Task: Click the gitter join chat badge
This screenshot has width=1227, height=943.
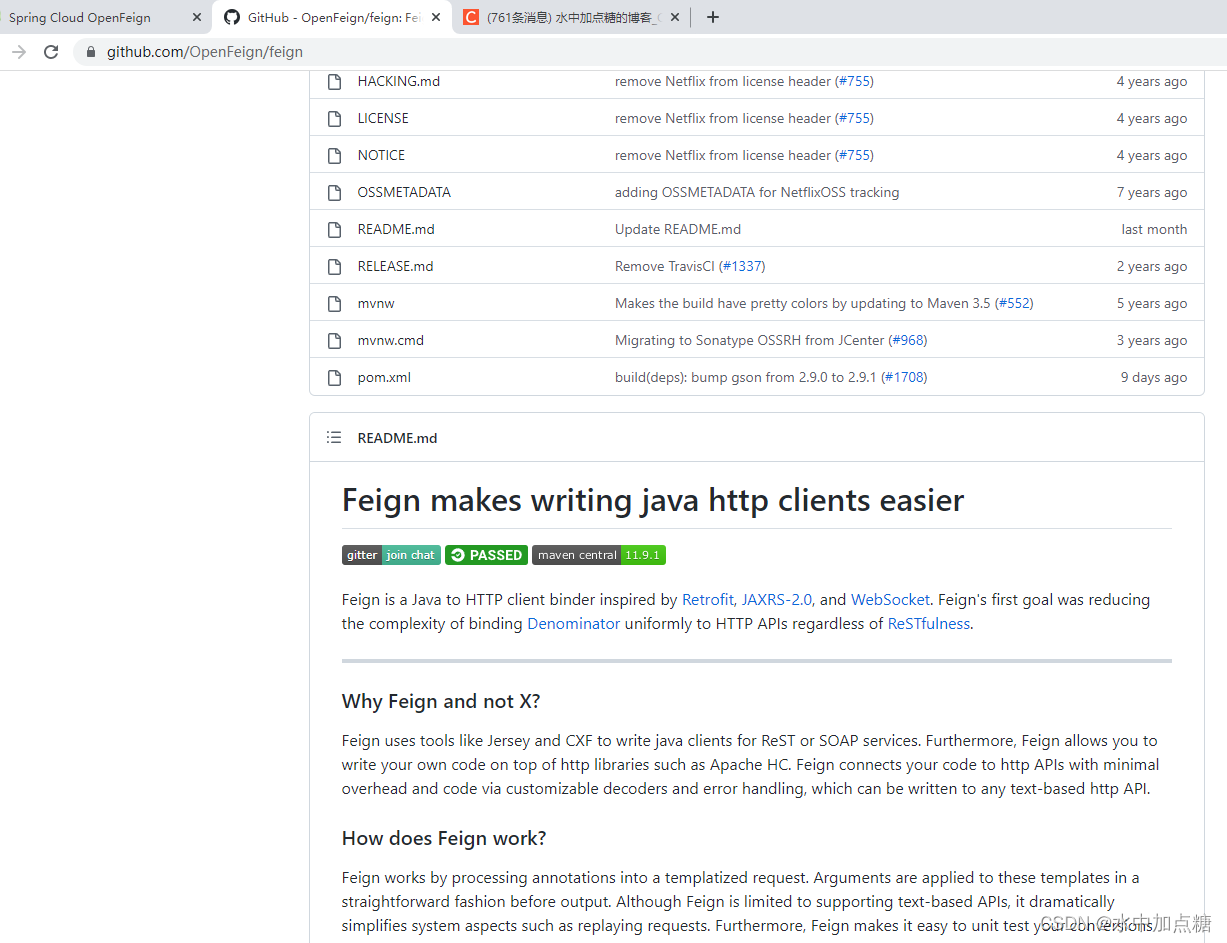Action: pyautogui.click(x=391, y=555)
